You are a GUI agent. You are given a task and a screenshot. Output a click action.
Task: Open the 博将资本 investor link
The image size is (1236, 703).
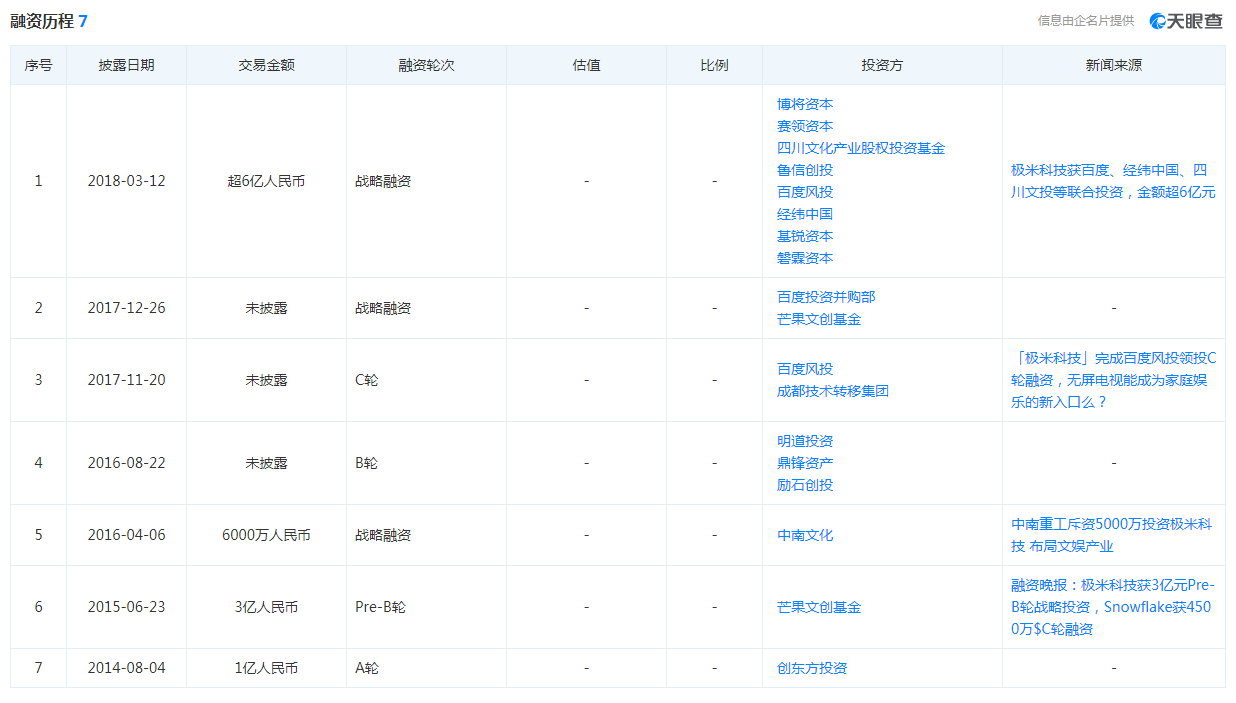pyautogui.click(x=805, y=104)
